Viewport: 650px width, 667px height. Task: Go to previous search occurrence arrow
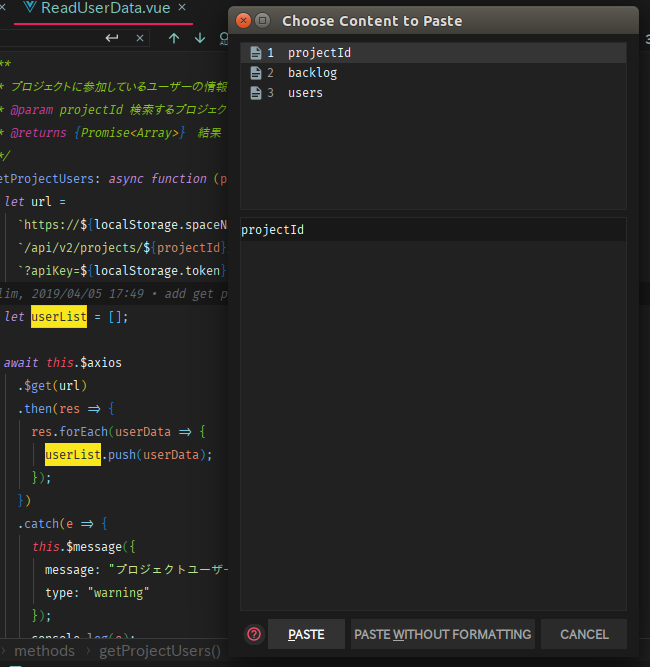tap(174, 38)
